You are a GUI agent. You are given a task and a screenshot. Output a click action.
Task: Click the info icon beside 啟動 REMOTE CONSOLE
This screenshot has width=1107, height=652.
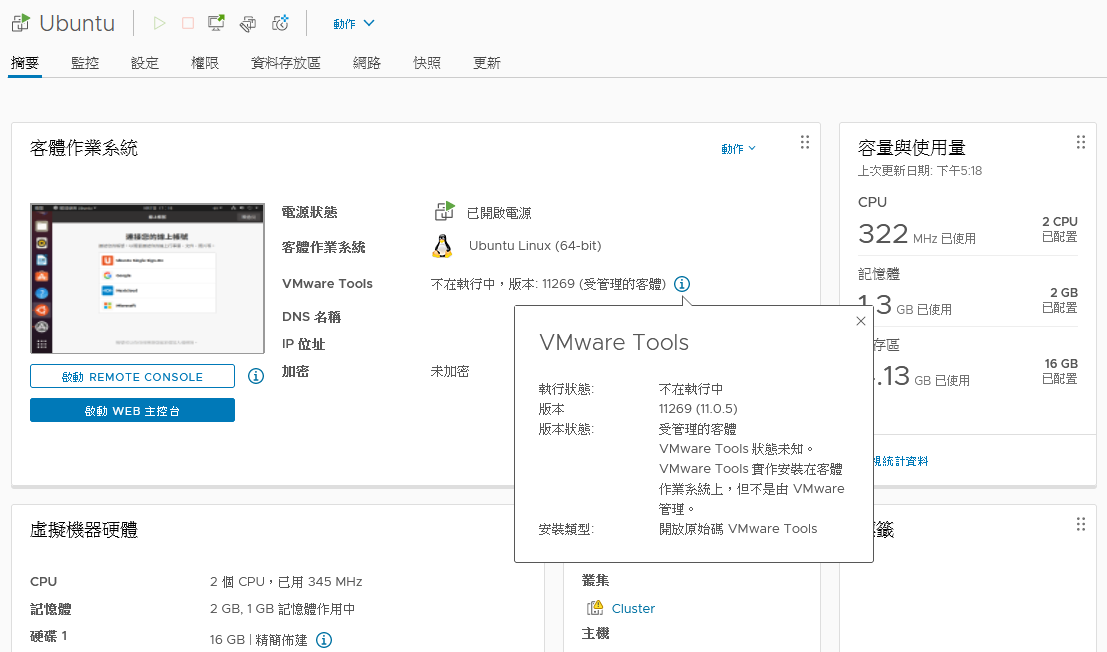point(256,376)
